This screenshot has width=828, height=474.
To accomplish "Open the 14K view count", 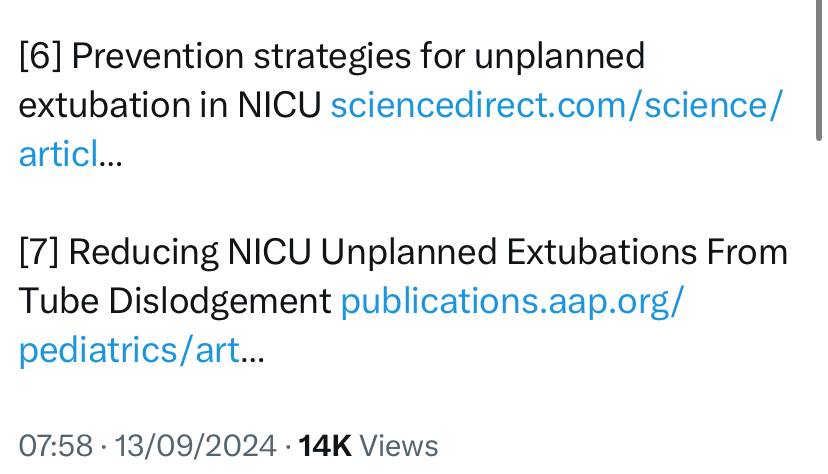I will (325, 445).
